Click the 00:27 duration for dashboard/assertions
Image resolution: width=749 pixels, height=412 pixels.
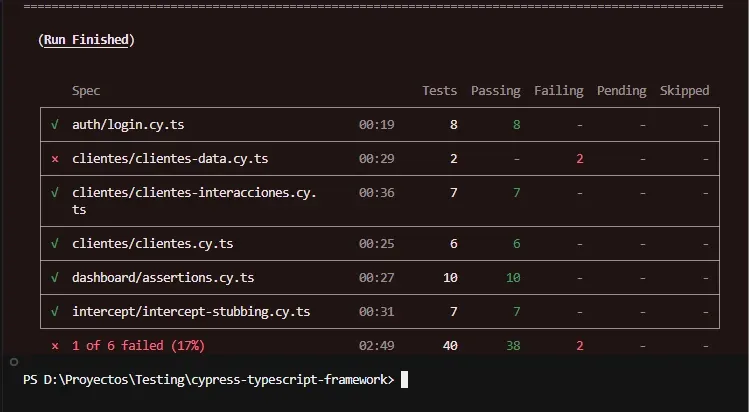(x=376, y=277)
